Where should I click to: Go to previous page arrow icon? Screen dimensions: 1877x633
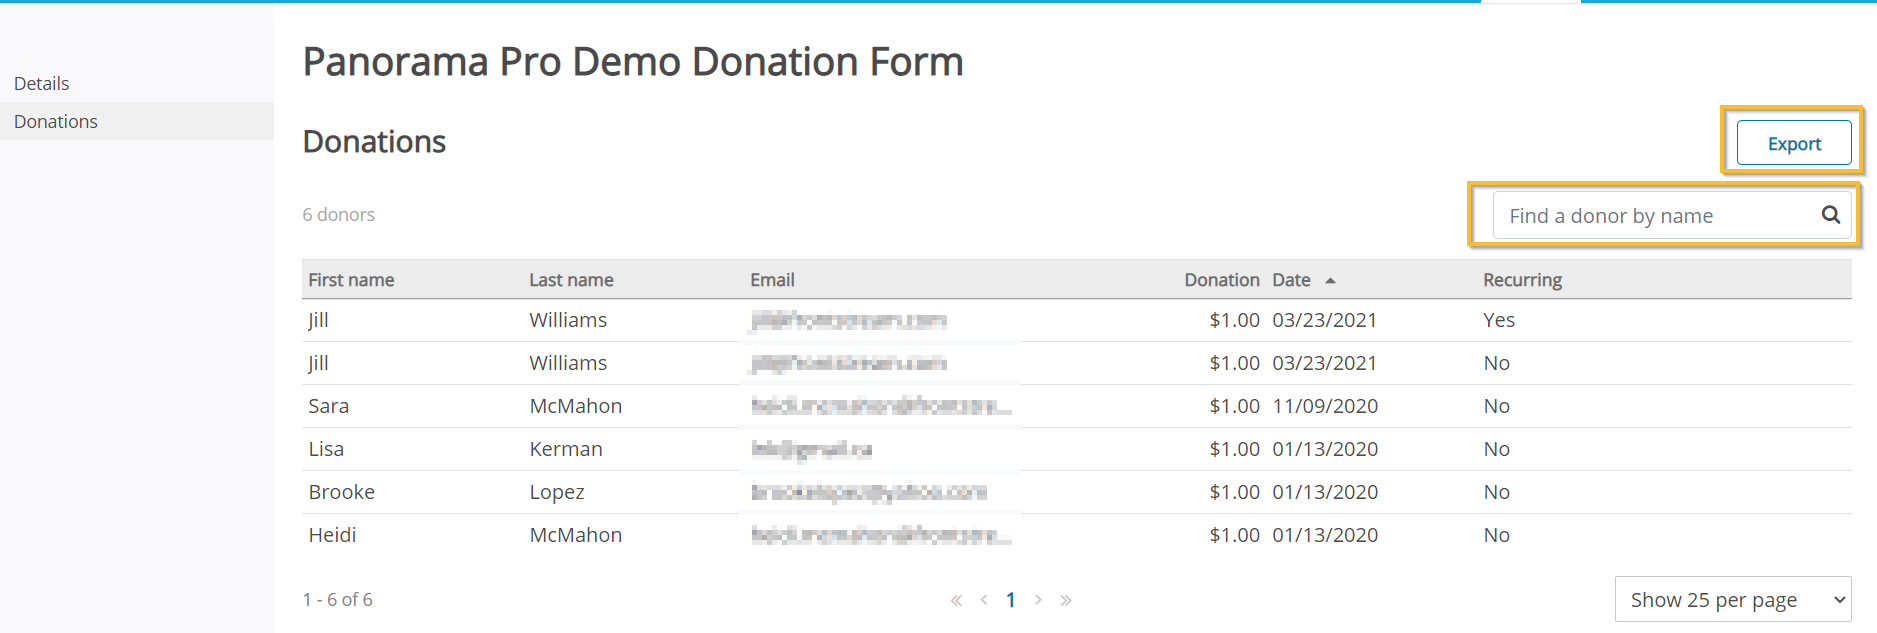(x=984, y=600)
